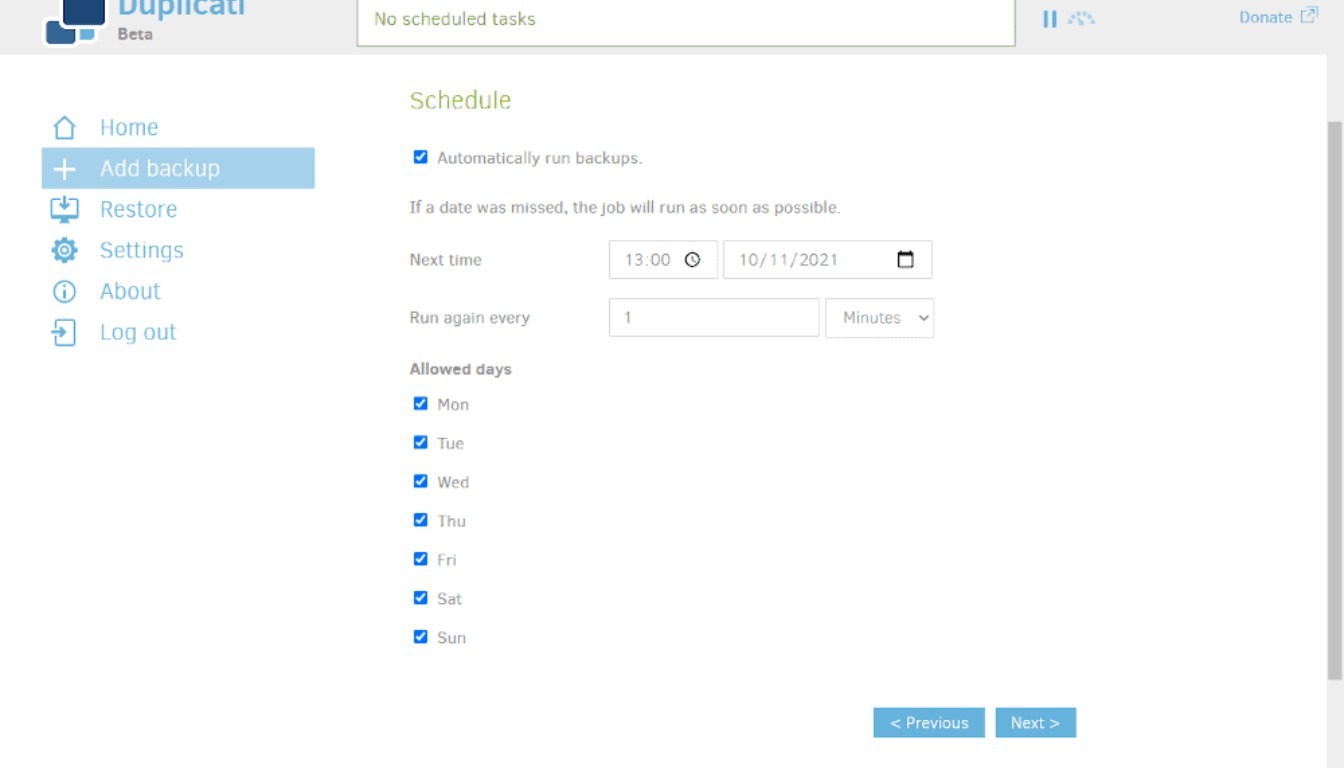Screen dimensions: 1344x768
Task: Click the Schedule heading text
Action: point(460,100)
